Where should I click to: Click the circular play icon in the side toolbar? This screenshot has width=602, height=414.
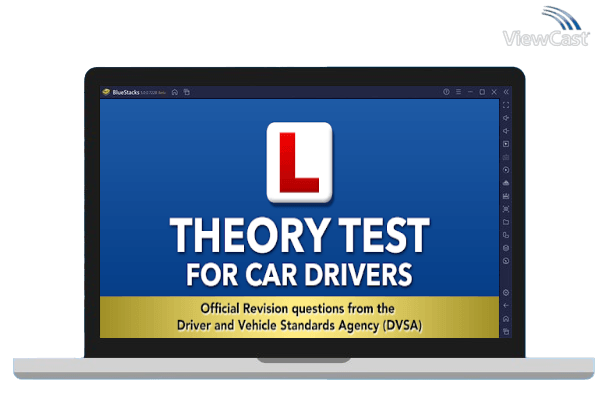pos(506,170)
